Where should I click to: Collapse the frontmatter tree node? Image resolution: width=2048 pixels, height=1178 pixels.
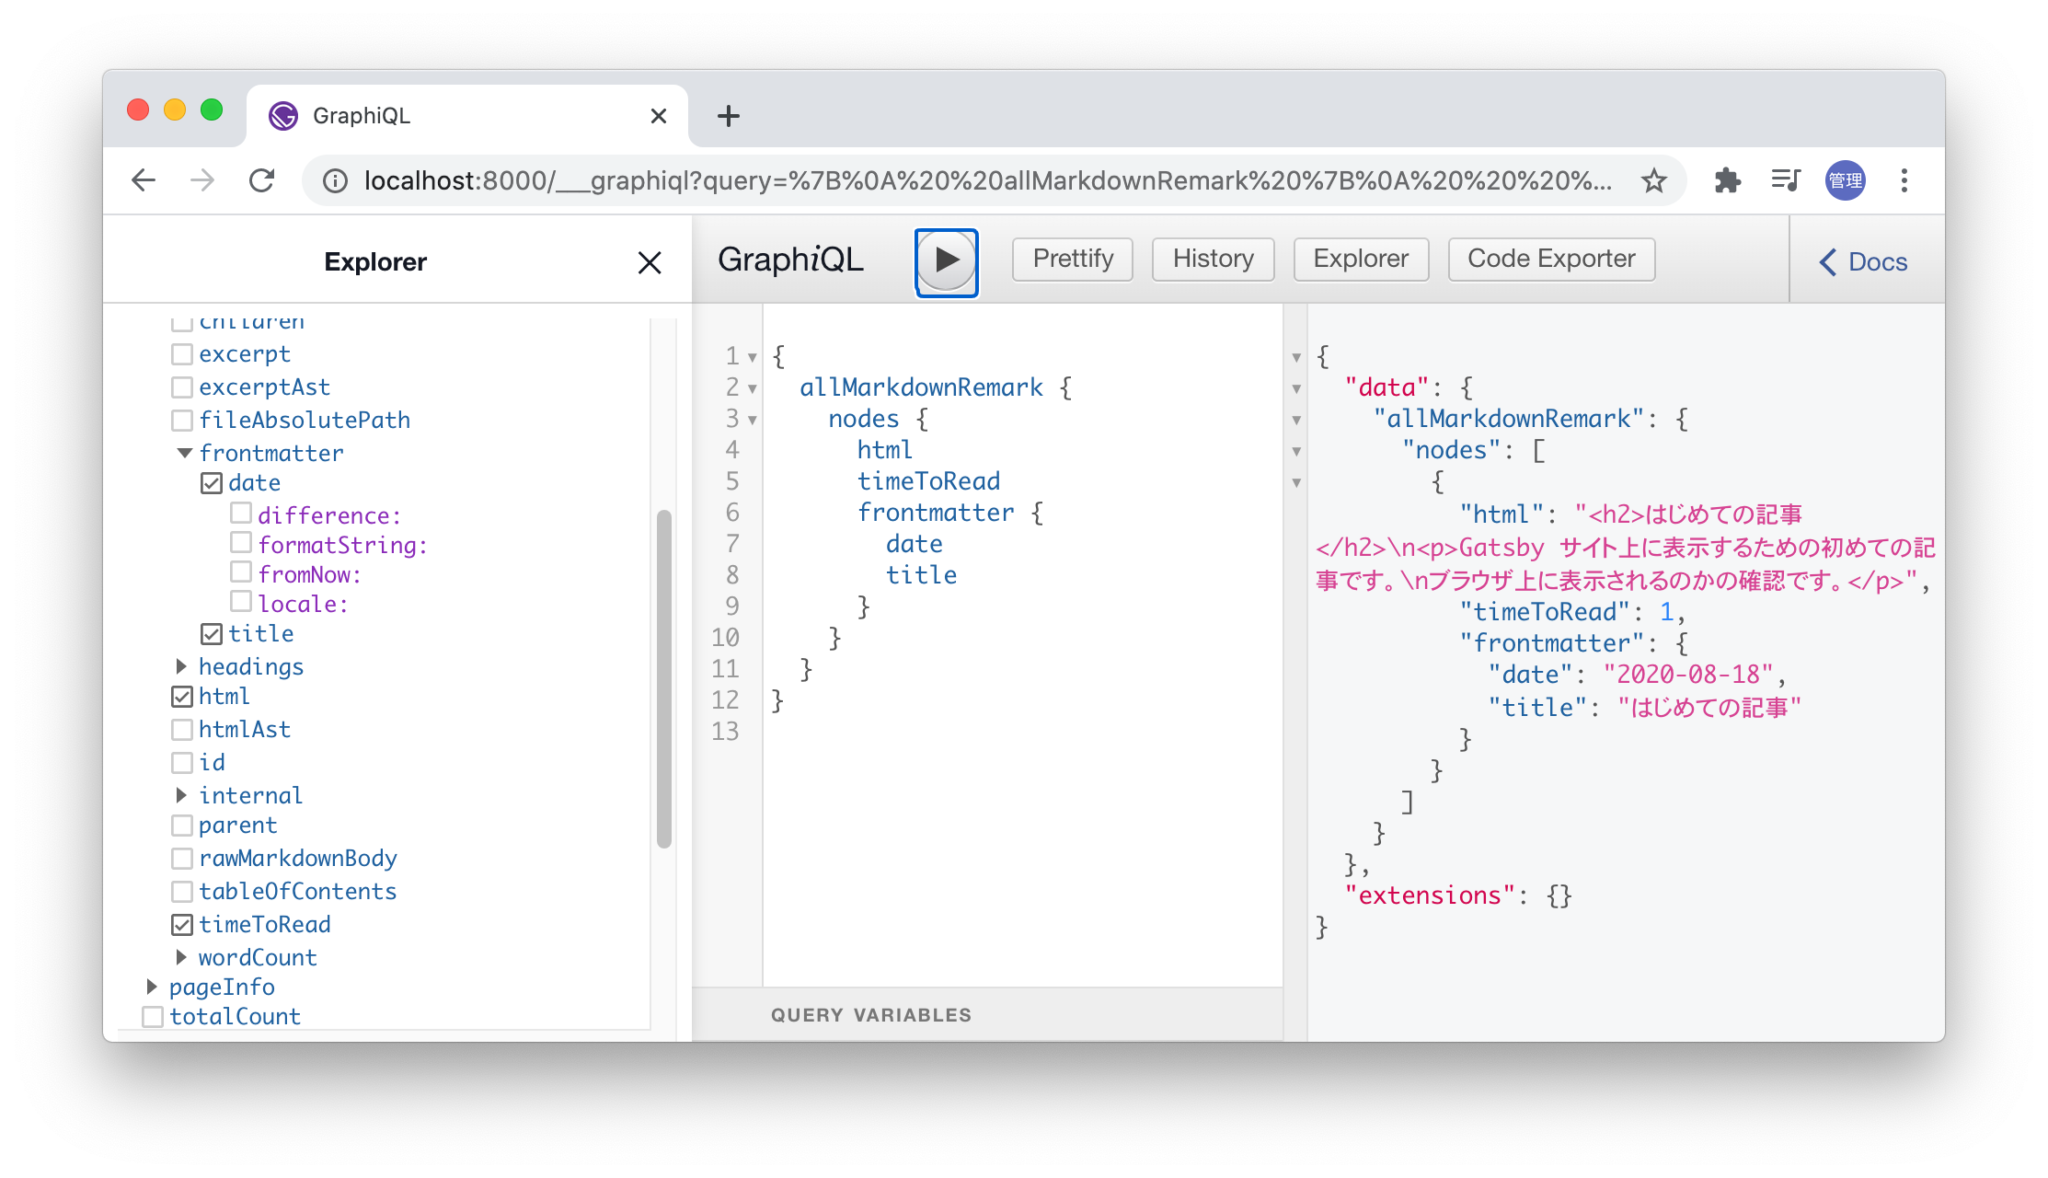pos(185,453)
